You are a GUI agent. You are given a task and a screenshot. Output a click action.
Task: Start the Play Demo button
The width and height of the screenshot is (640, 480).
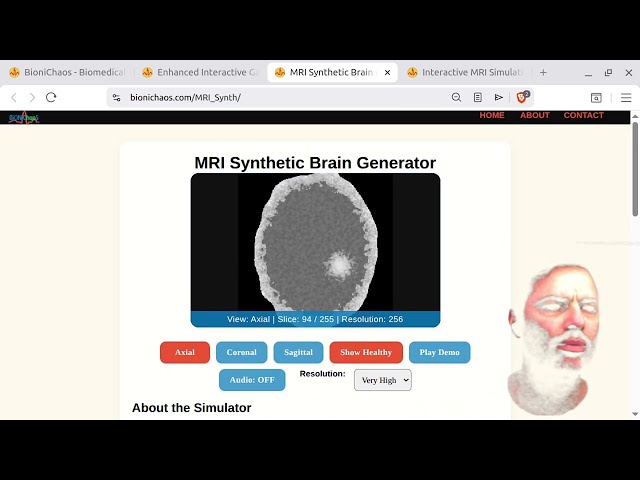tap(440, 352)
